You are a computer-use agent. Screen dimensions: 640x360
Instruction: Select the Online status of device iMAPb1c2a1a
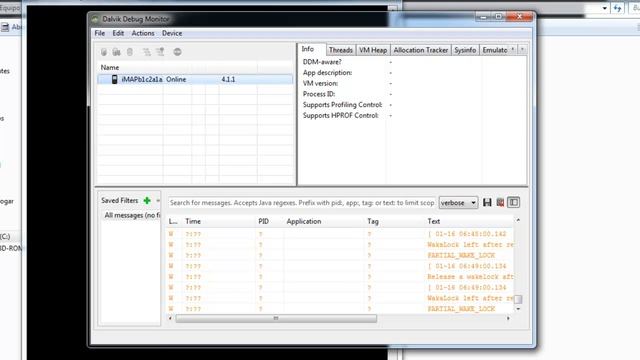(x=176, y=79)
